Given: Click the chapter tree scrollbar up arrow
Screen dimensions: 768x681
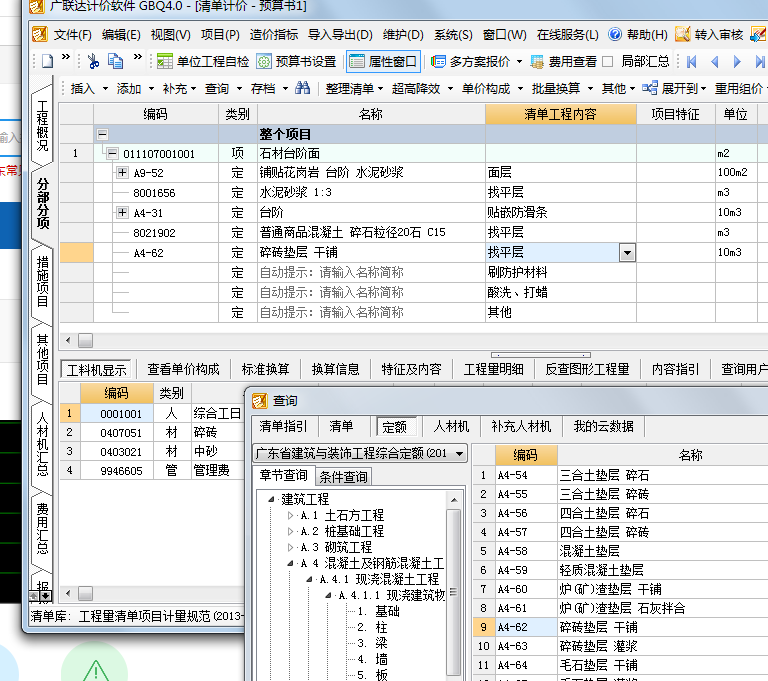Looking at the screenshot, I should coord(454,500).
